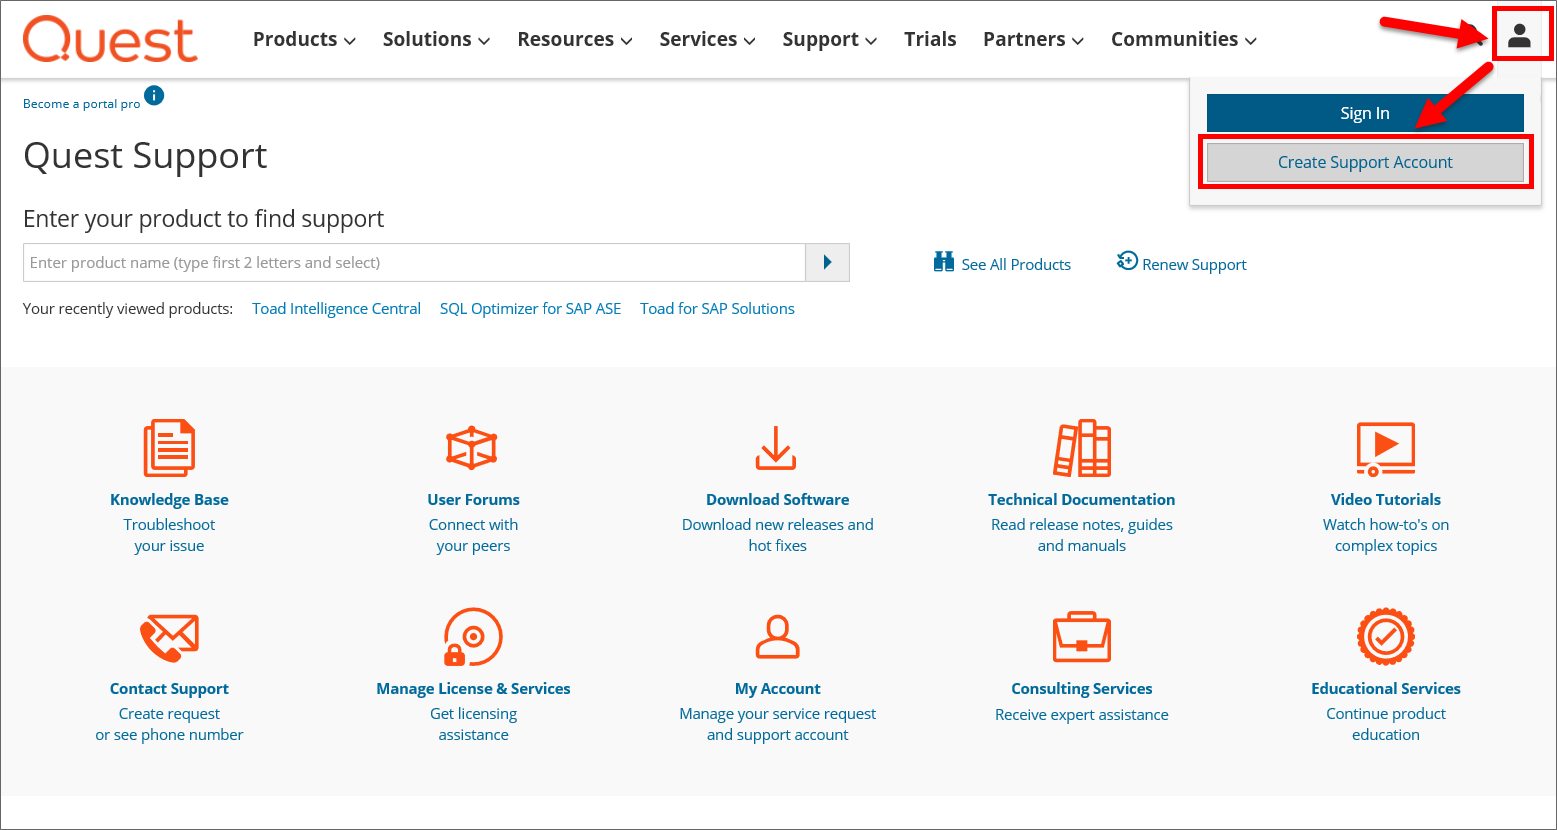Viewport: 1557px width, 830px height.
Task: Expand the Products menu
Action: 304,39
